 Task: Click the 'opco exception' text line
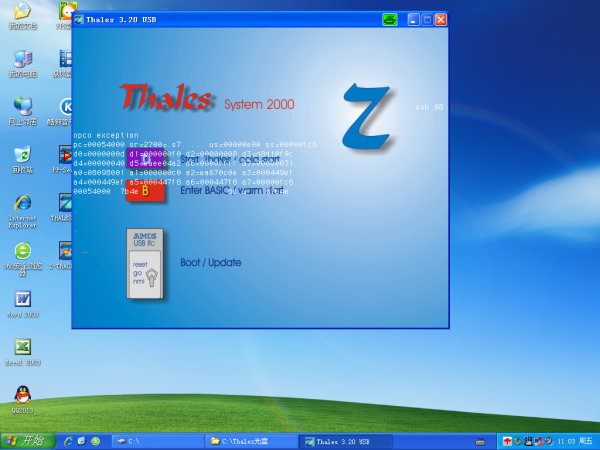click(x=106, y=135)
